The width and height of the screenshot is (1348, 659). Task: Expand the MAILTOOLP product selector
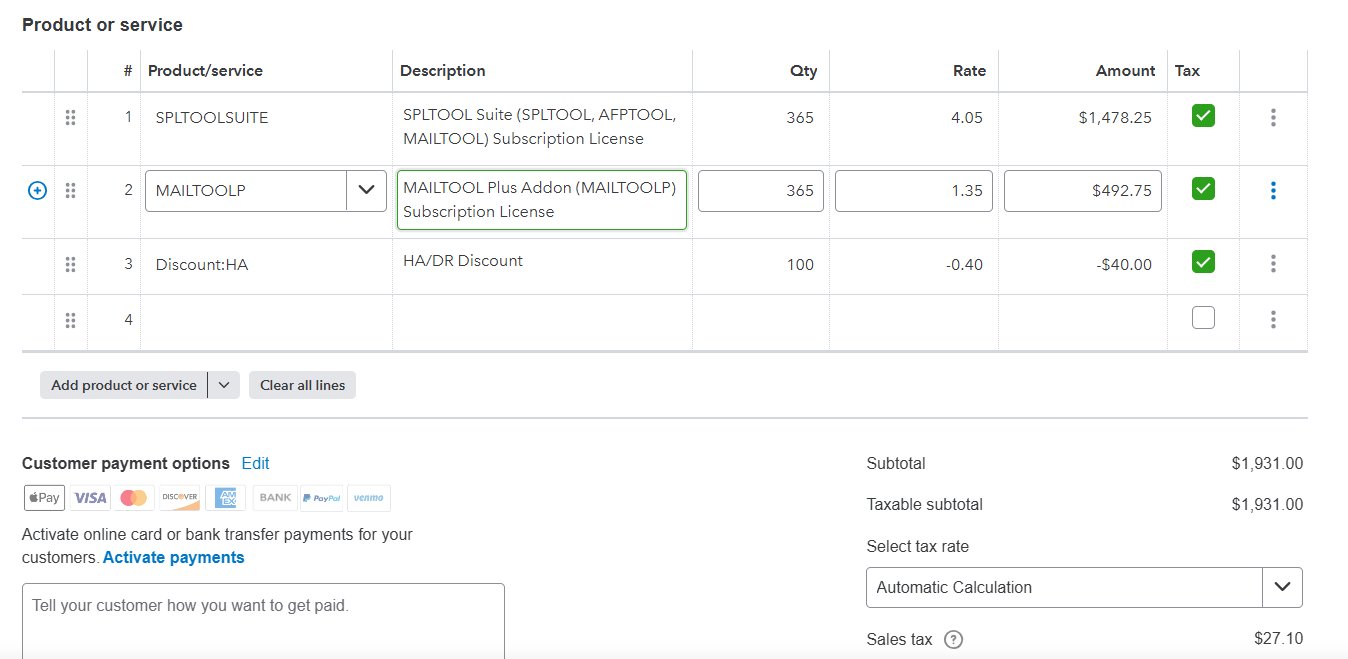click(367, 189)
